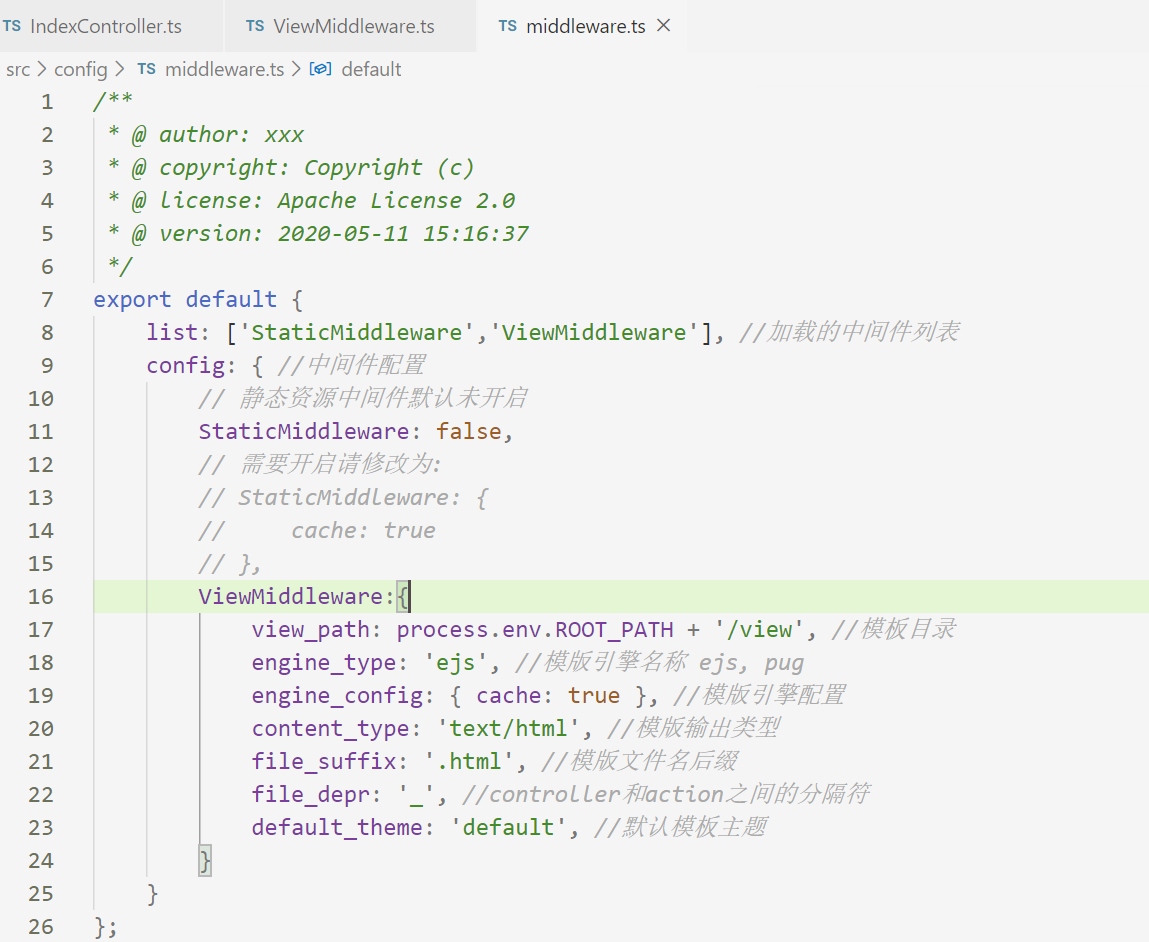The image size is (1149, 942).
Task: Place cursor on 'export' keyword
Action: tap(132, 300)
